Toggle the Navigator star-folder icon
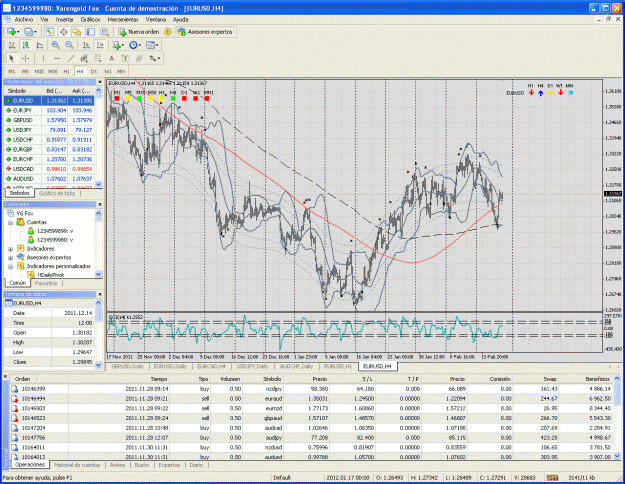This screenshot has height=484, width=625. (77, 32)
